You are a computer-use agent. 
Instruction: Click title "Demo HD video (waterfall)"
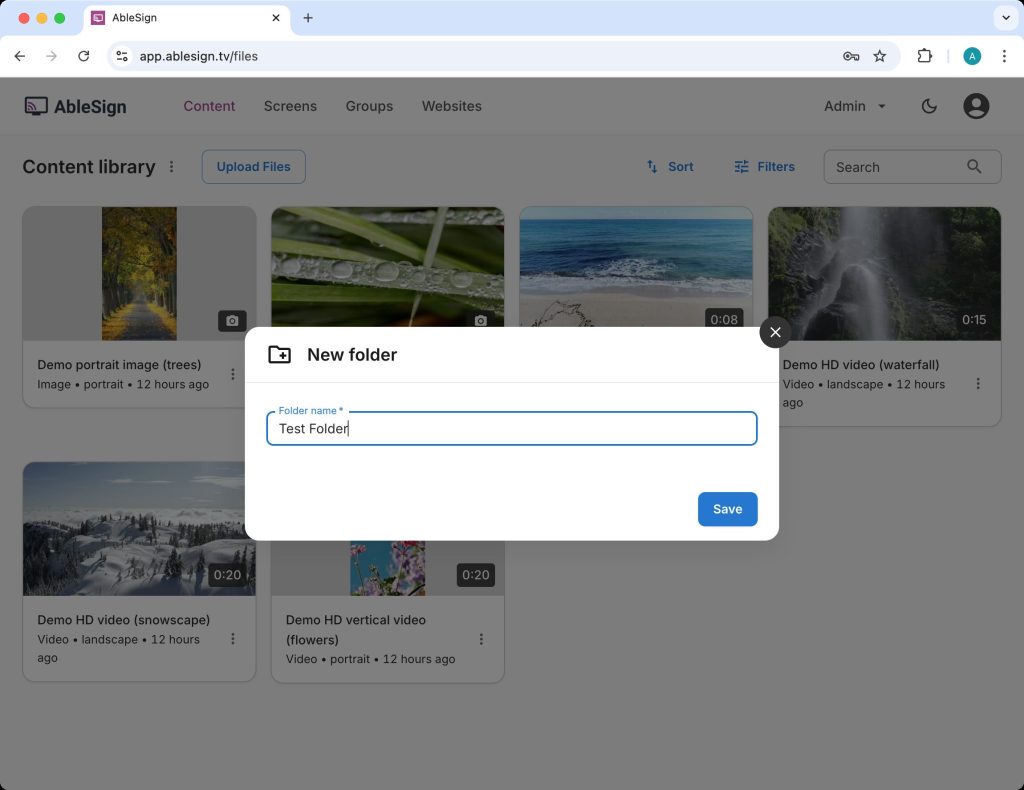pyautogui.click(x=861, y=364)
